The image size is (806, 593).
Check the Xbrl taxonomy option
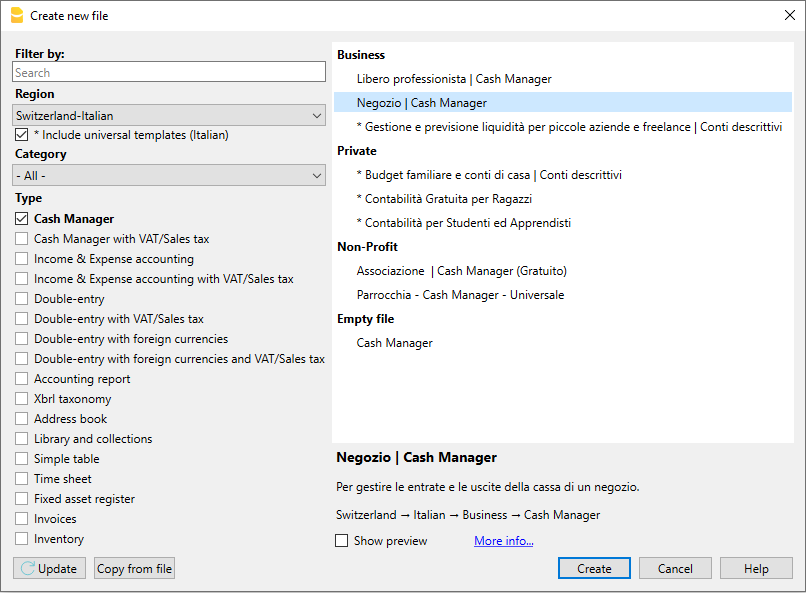tap(22, 399)
